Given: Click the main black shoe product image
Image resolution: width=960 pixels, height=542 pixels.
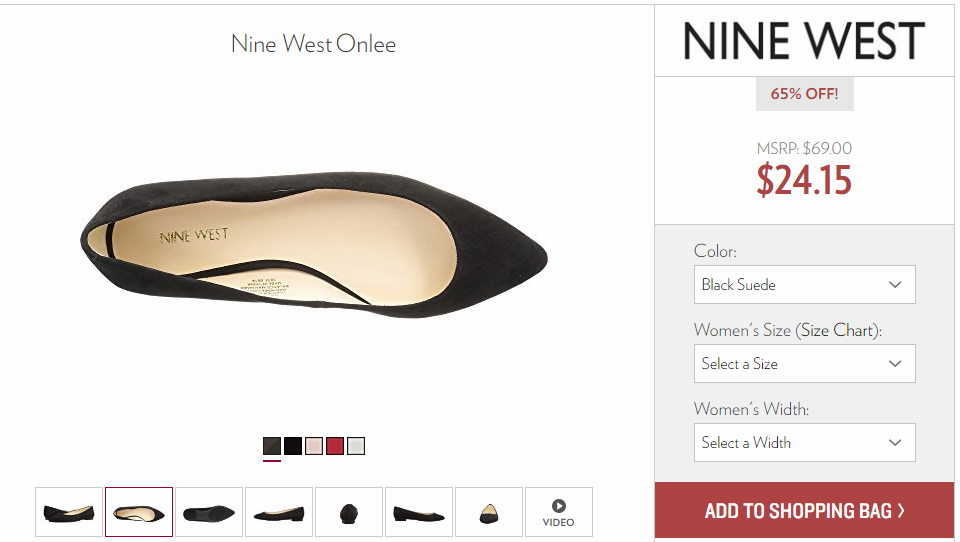Looking at the screenshot, I should point(313,244).
